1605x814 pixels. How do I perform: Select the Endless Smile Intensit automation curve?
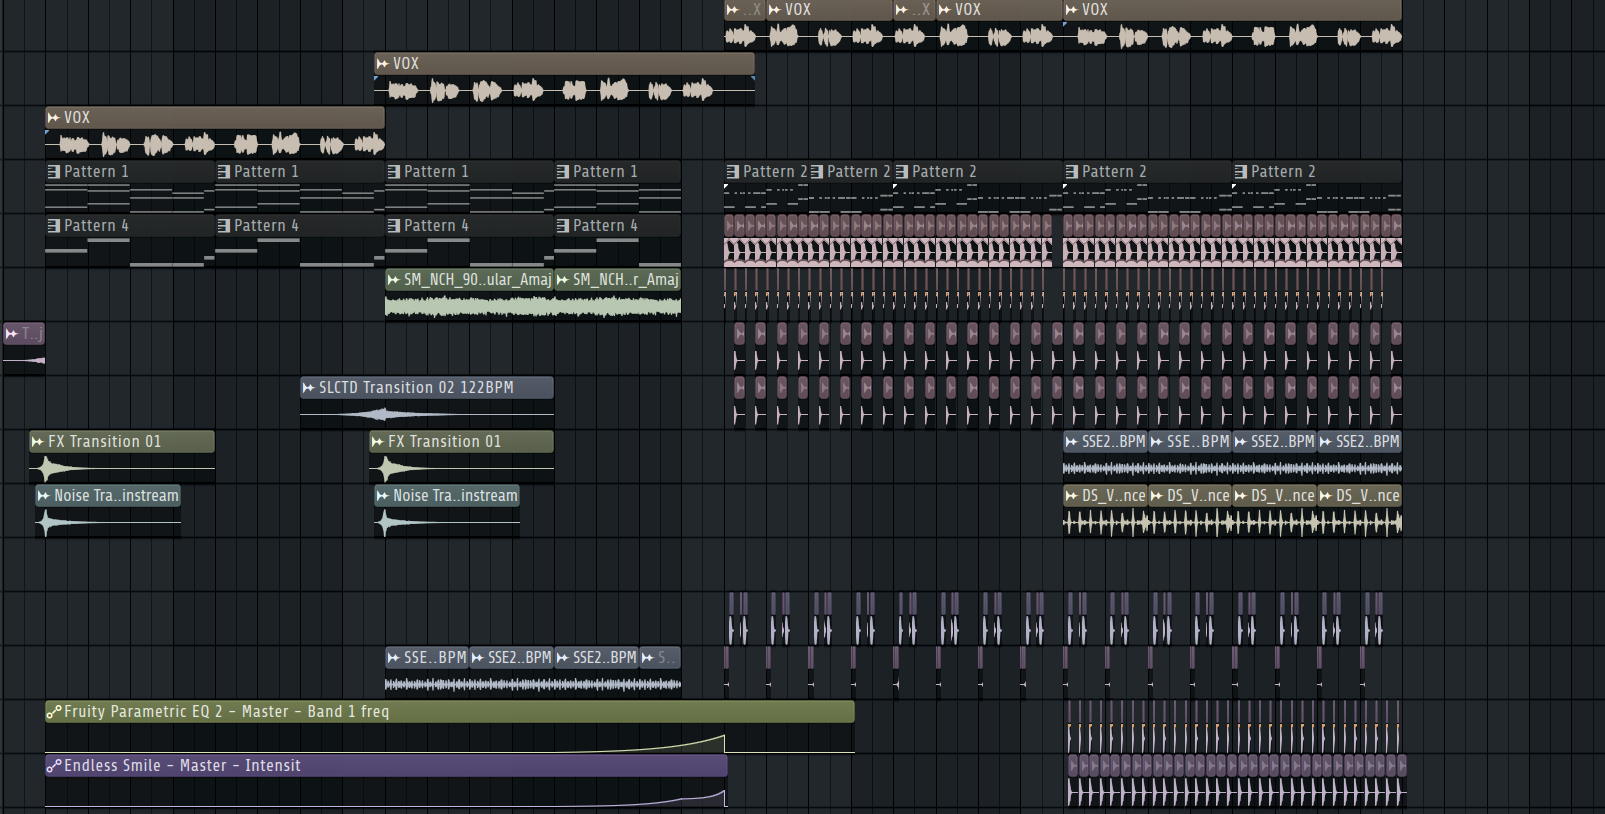coord(386,792)
